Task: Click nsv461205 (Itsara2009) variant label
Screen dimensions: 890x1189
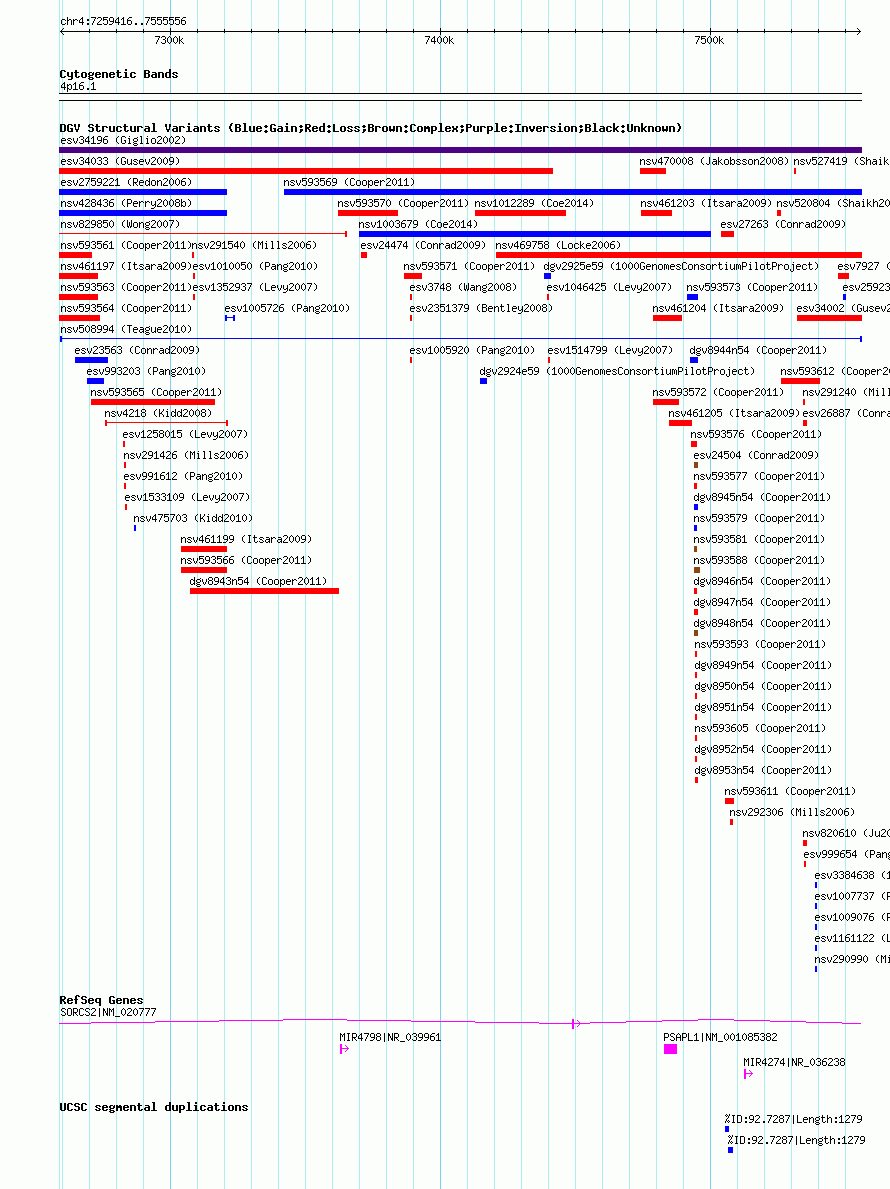Action: coord(734,413)
